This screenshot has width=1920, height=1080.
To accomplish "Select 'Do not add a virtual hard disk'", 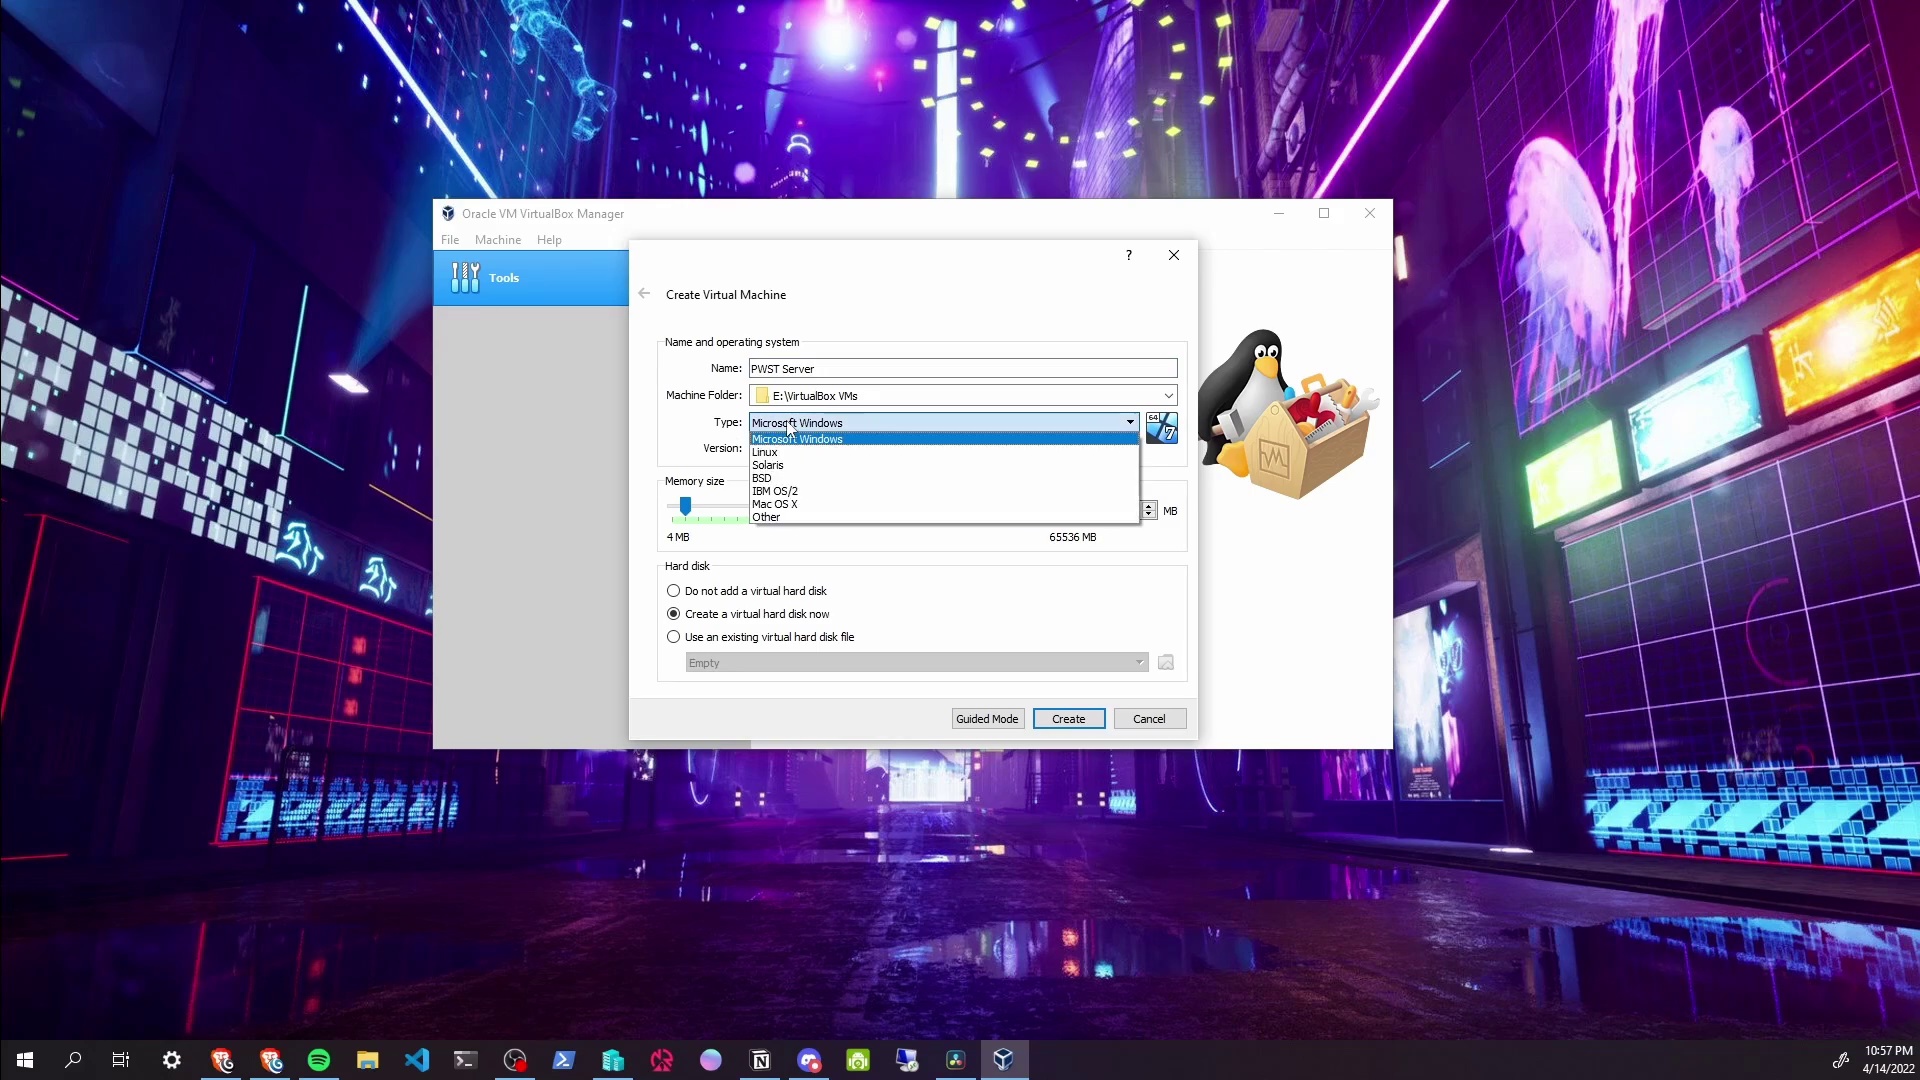I will point(746,591).
